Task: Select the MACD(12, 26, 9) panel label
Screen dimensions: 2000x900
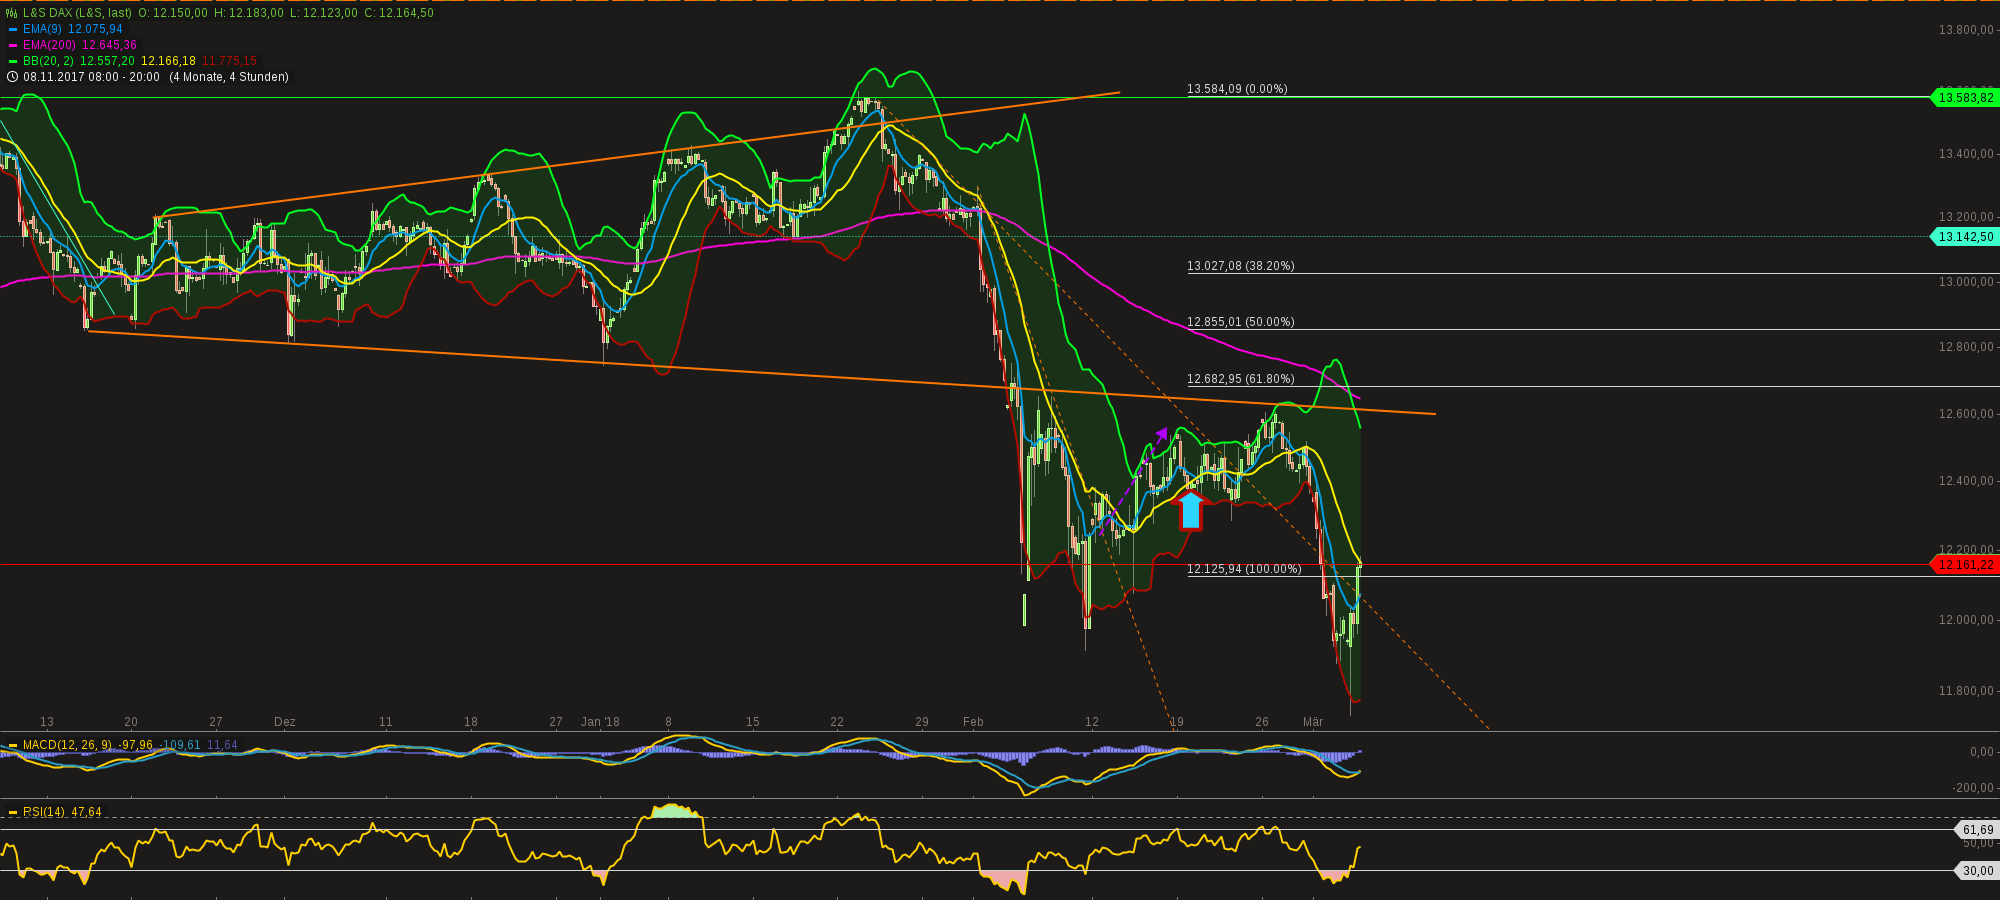Action: [x=67, y=745]
